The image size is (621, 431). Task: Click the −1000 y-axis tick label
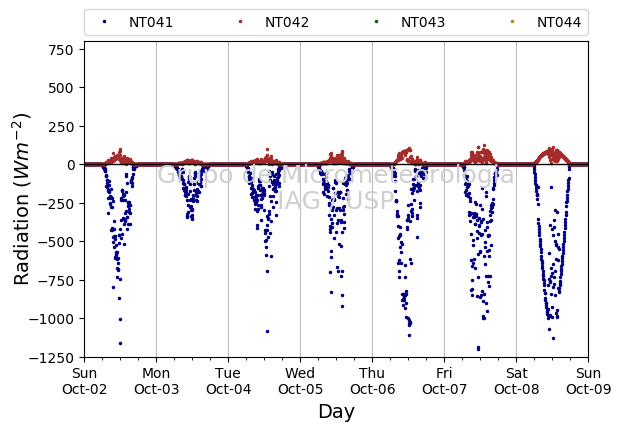(x=51, y=319)
